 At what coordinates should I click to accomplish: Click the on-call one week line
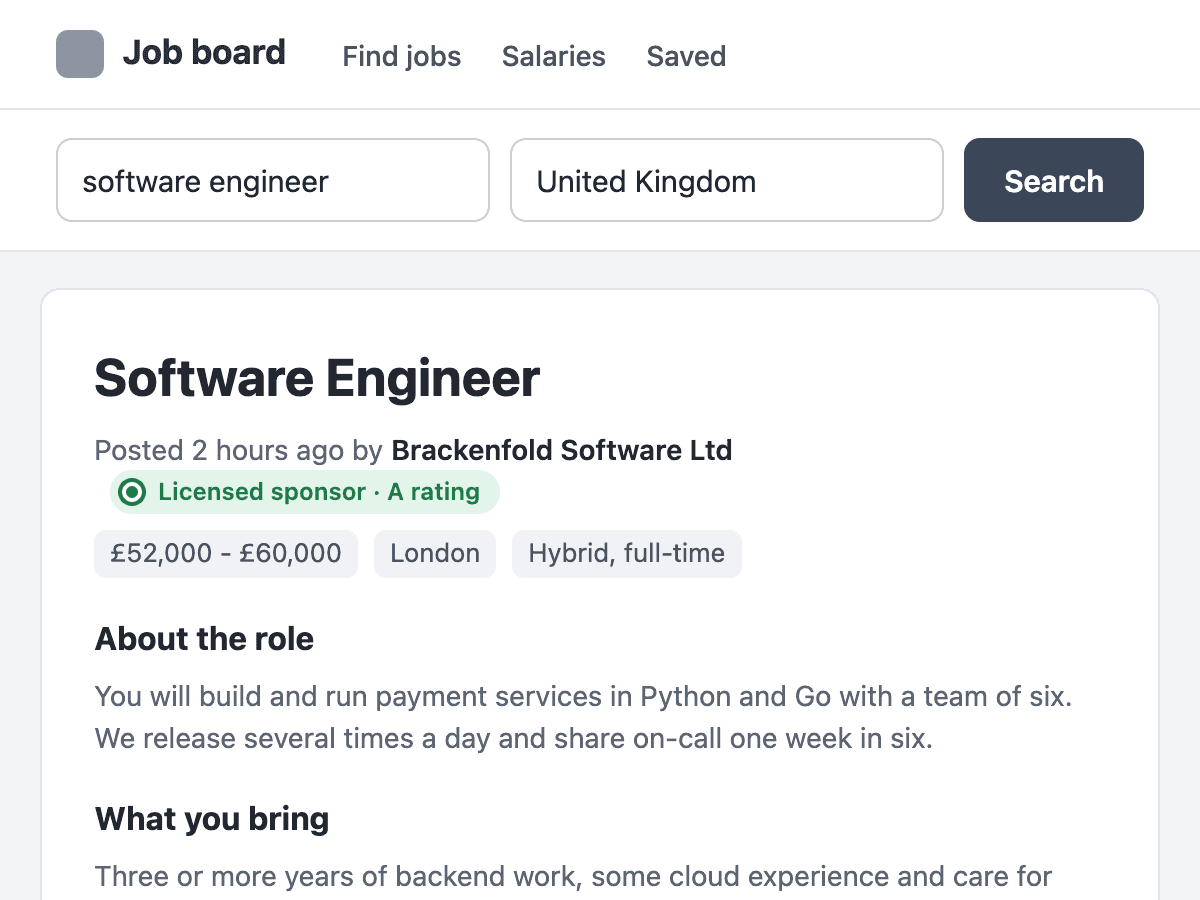(x=514, y=739)
